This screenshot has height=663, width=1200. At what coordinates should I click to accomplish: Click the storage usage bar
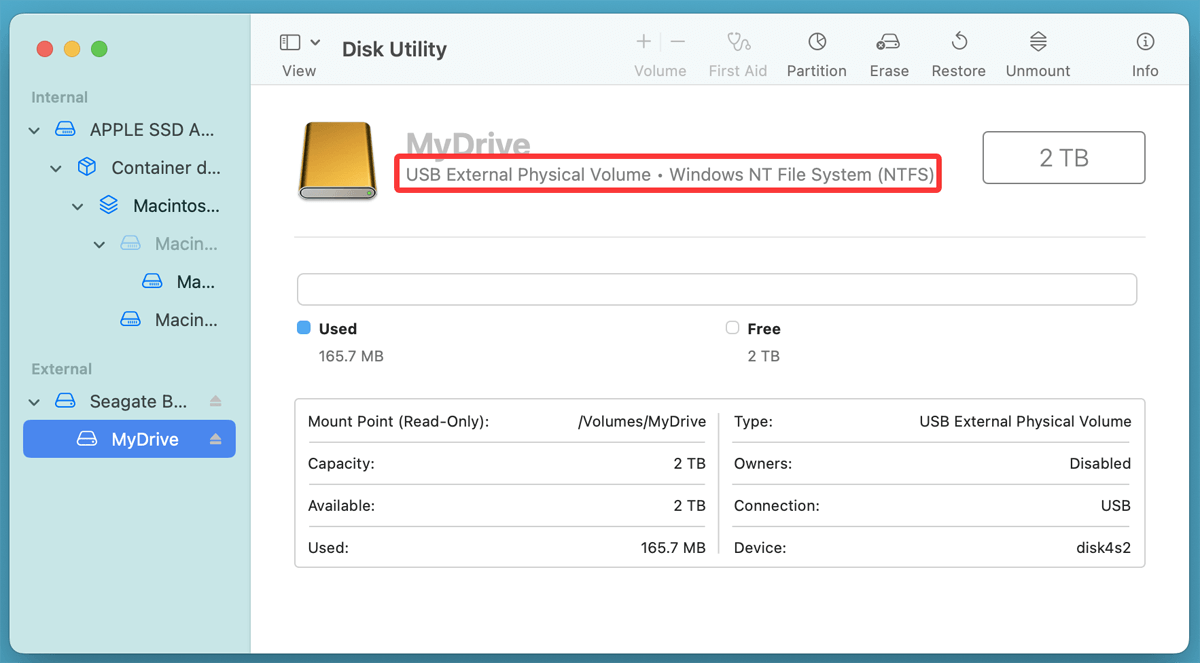tap(716, 289)
